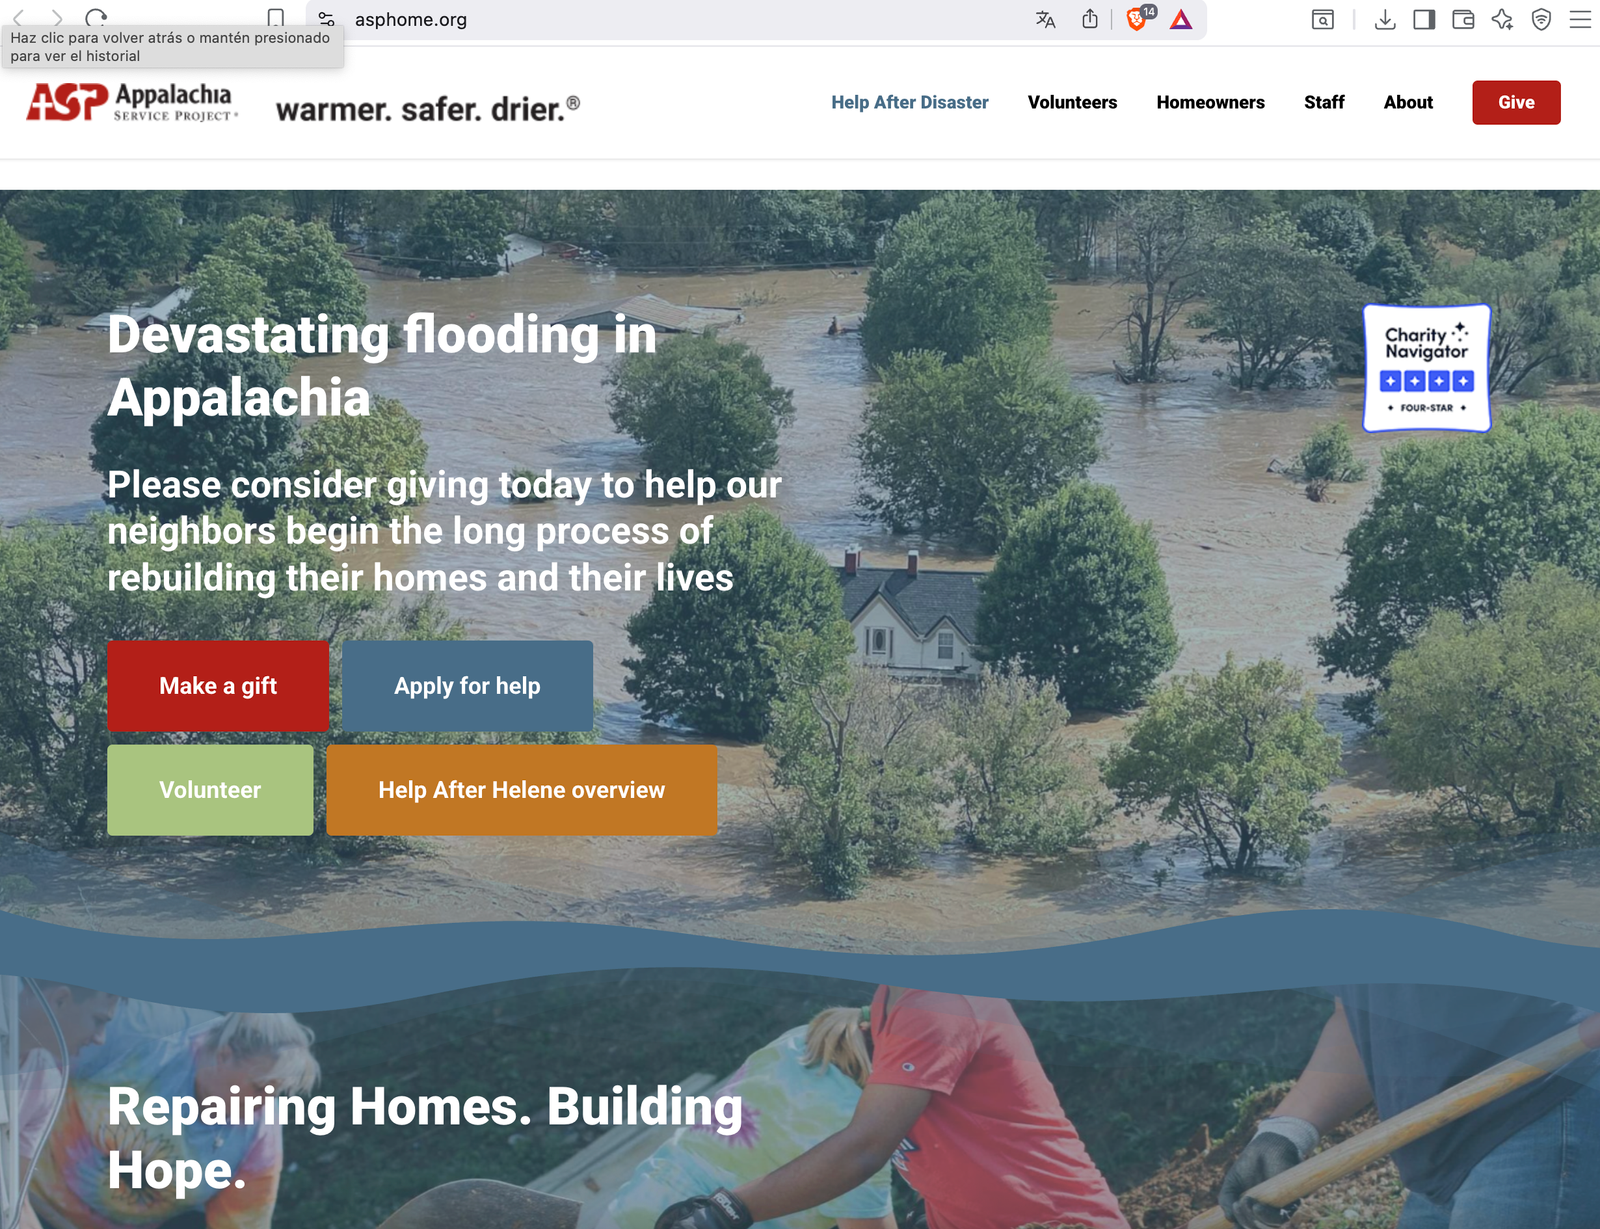
Task: Open the browser hamburger menu
Action: pyautogui.click(x=1580, y=19)
